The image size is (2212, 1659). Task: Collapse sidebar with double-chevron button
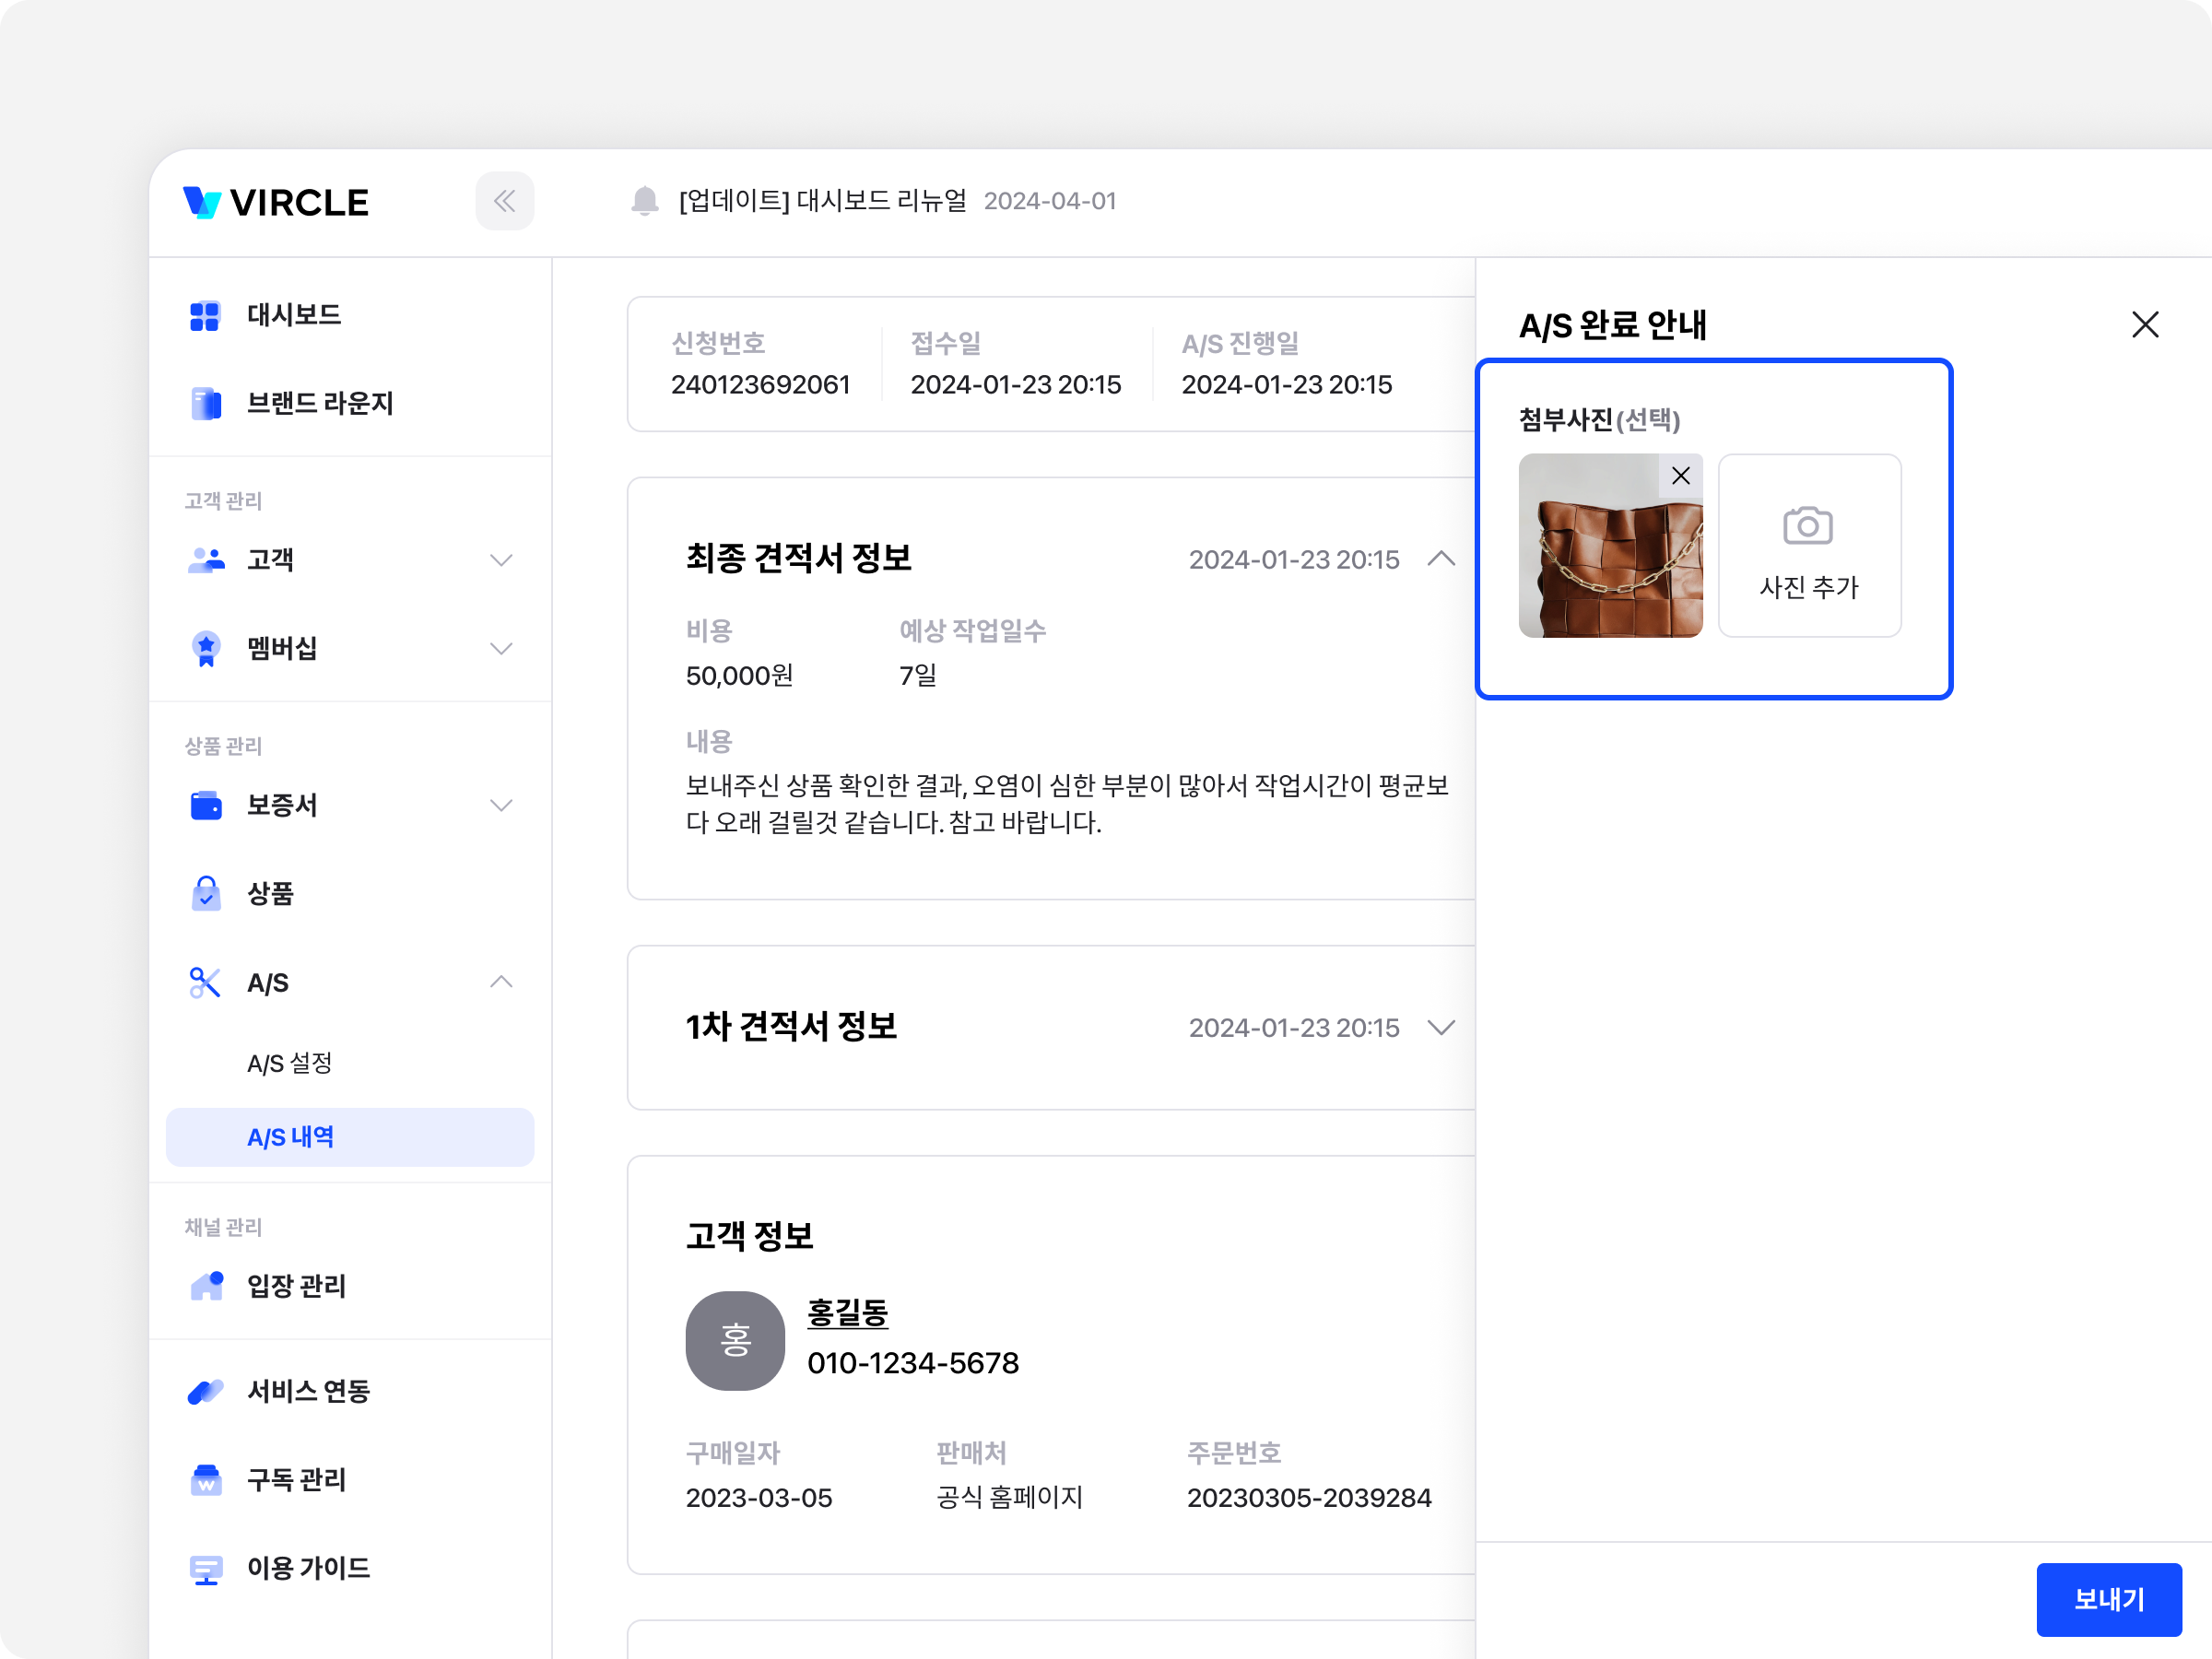coord(504,201)
